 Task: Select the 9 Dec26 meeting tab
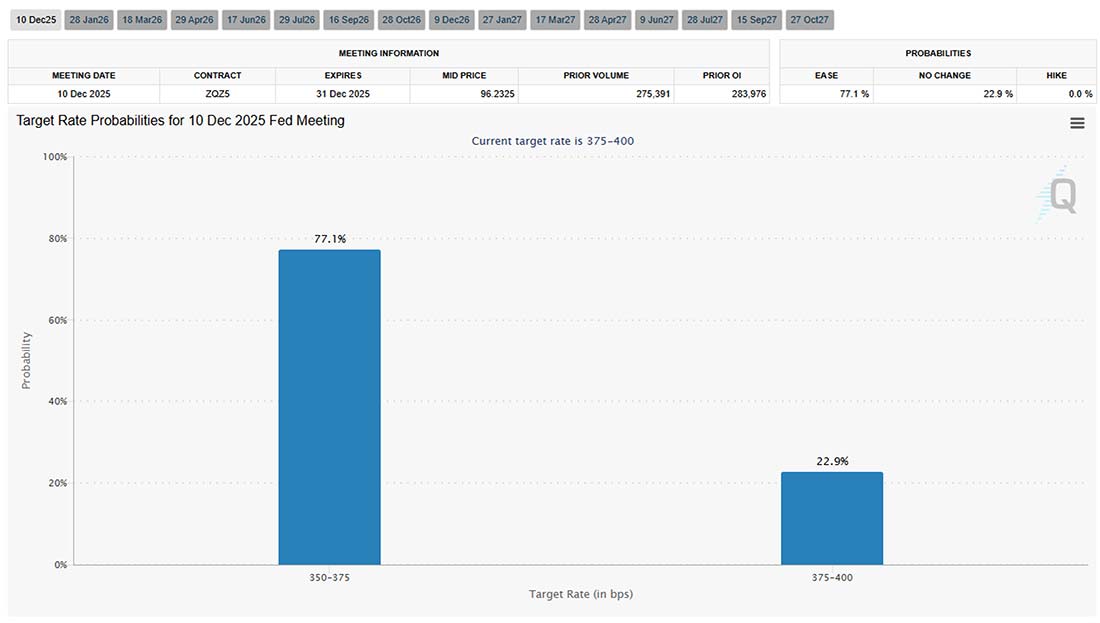pos(450,18)
